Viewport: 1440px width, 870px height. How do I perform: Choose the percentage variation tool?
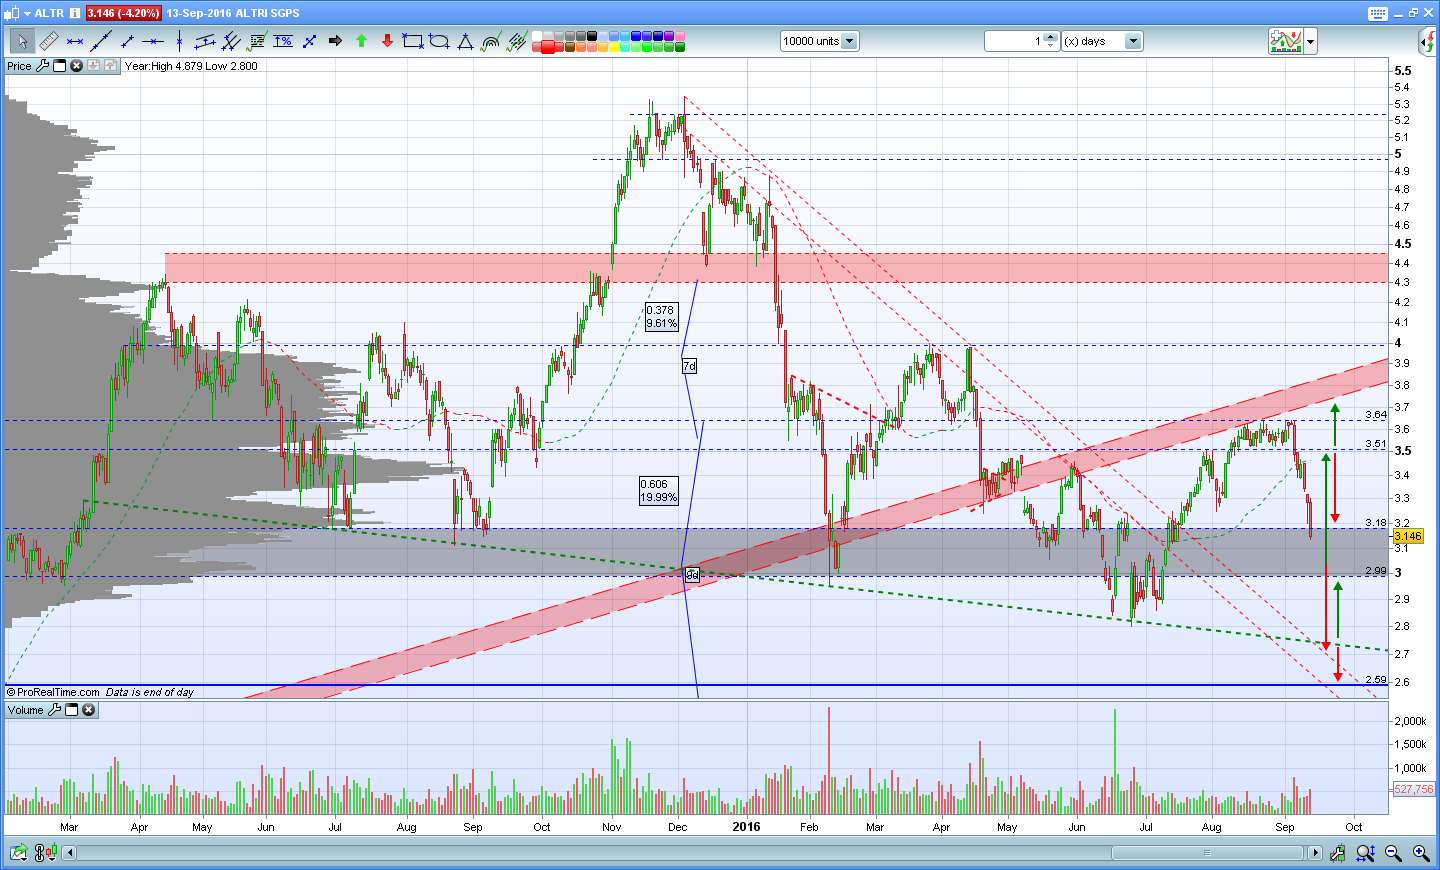[x=283, y=41]
